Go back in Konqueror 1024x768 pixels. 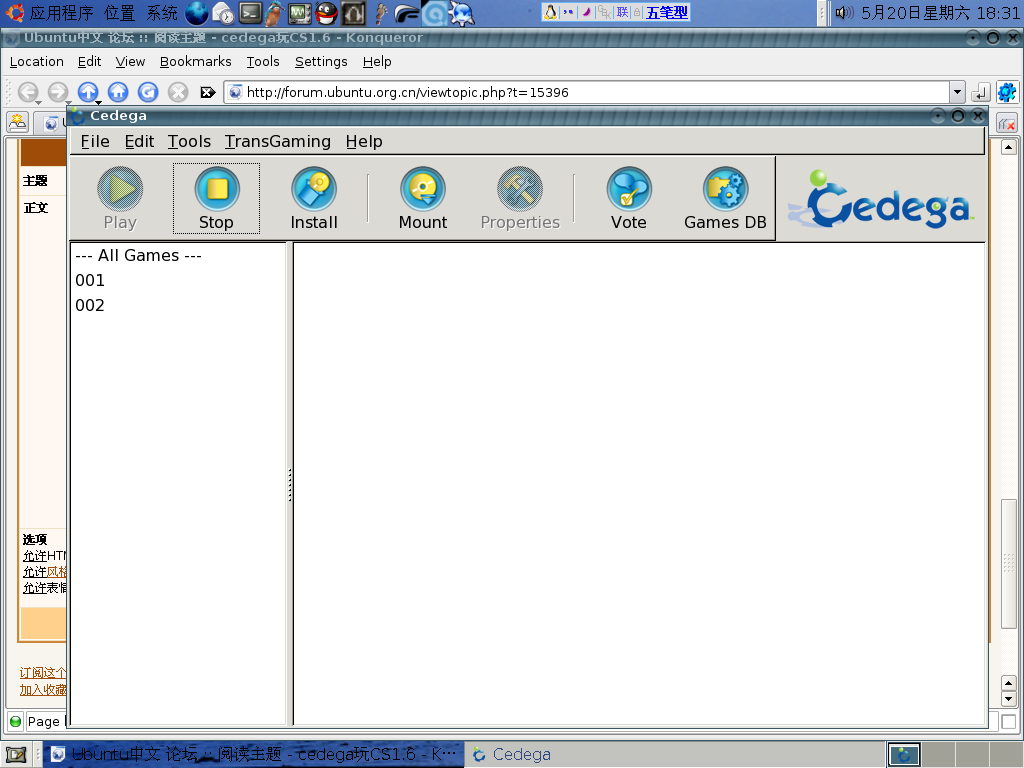click(28, 92)
